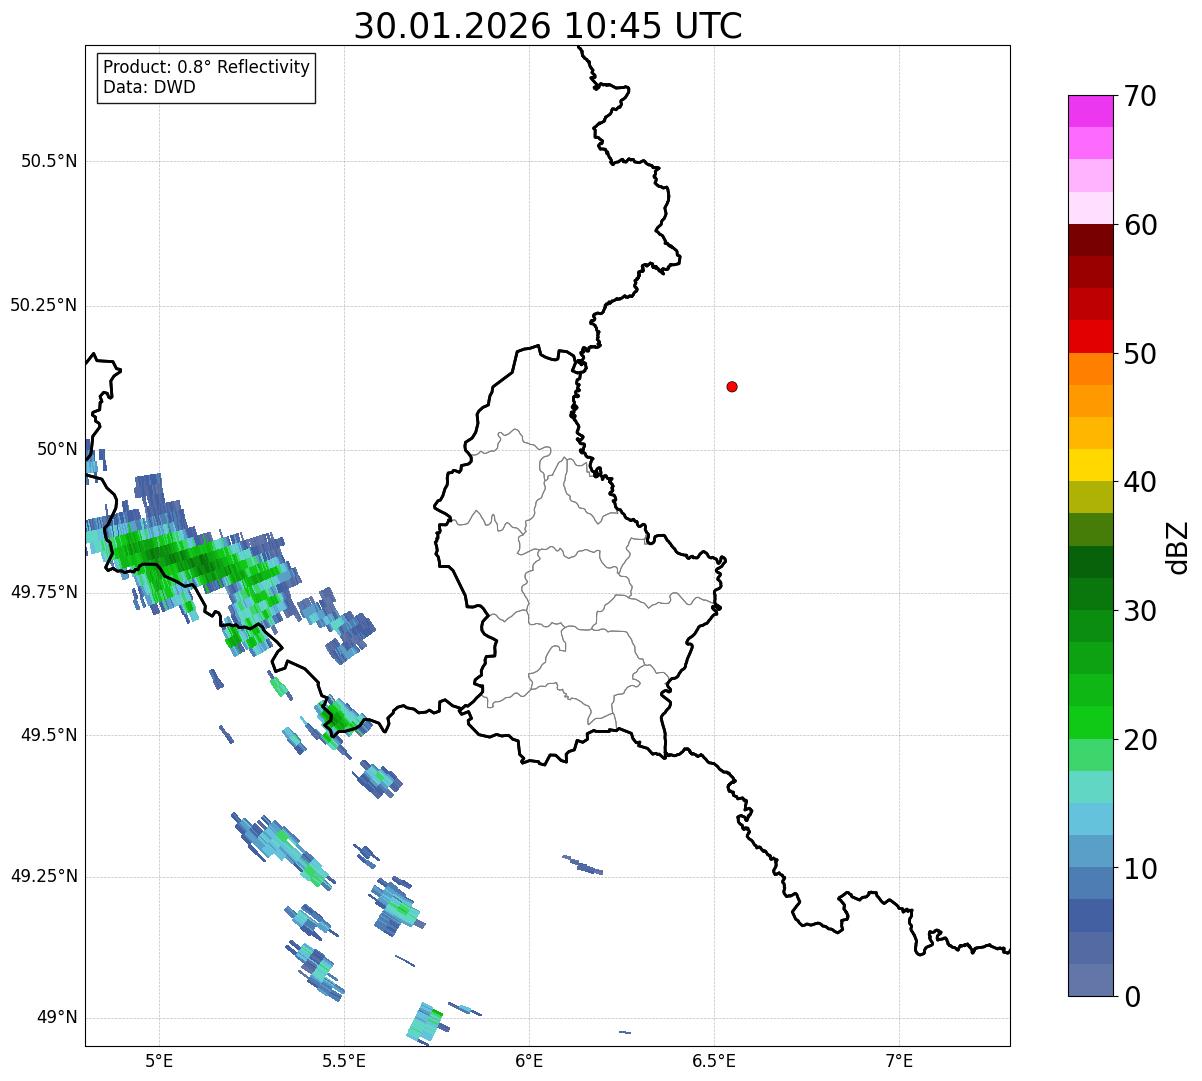
Task: Click the '49.25°N' latitude label
Action: (44, 876)
